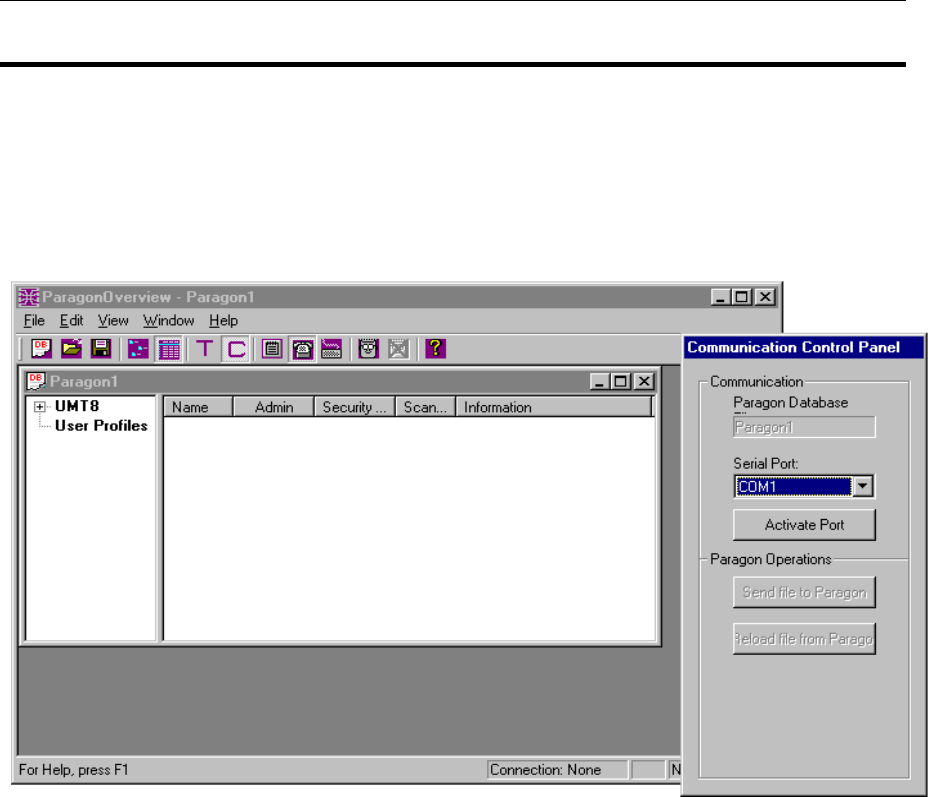Maximize the ParagonOverview main window
The image size is (929, 797).
click(742, 296)
